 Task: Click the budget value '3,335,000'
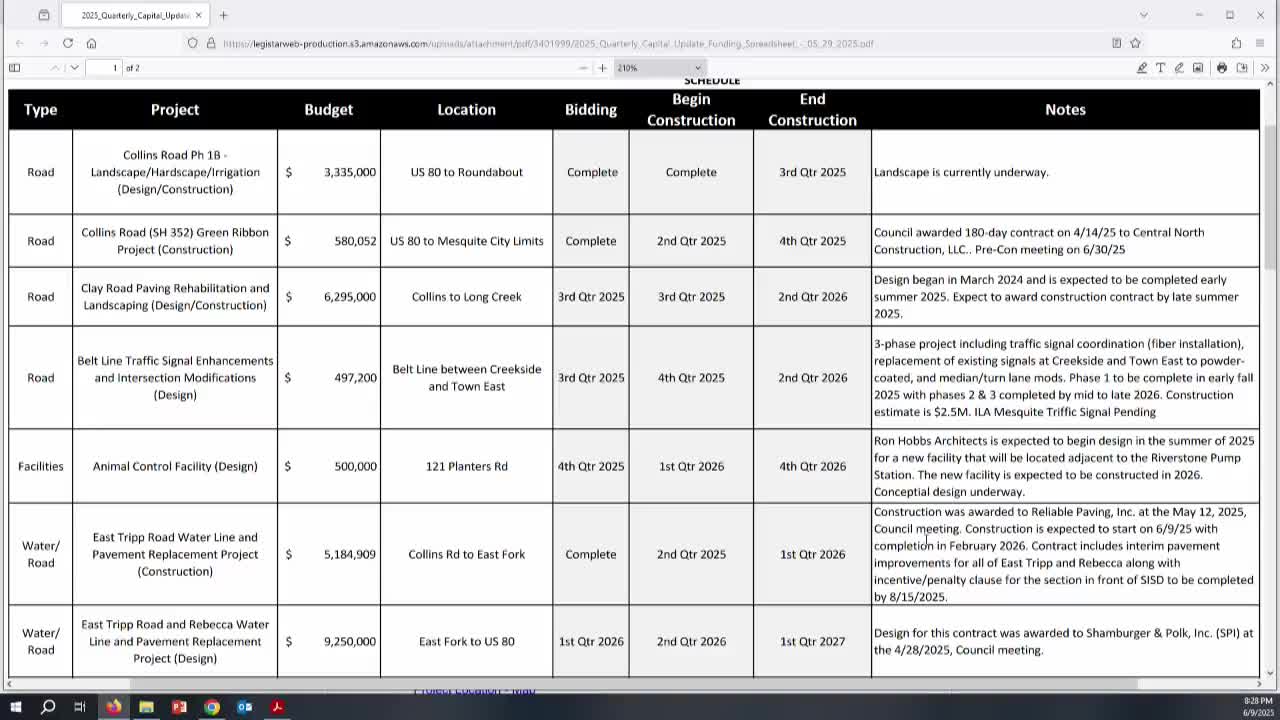tap(350, 172)
